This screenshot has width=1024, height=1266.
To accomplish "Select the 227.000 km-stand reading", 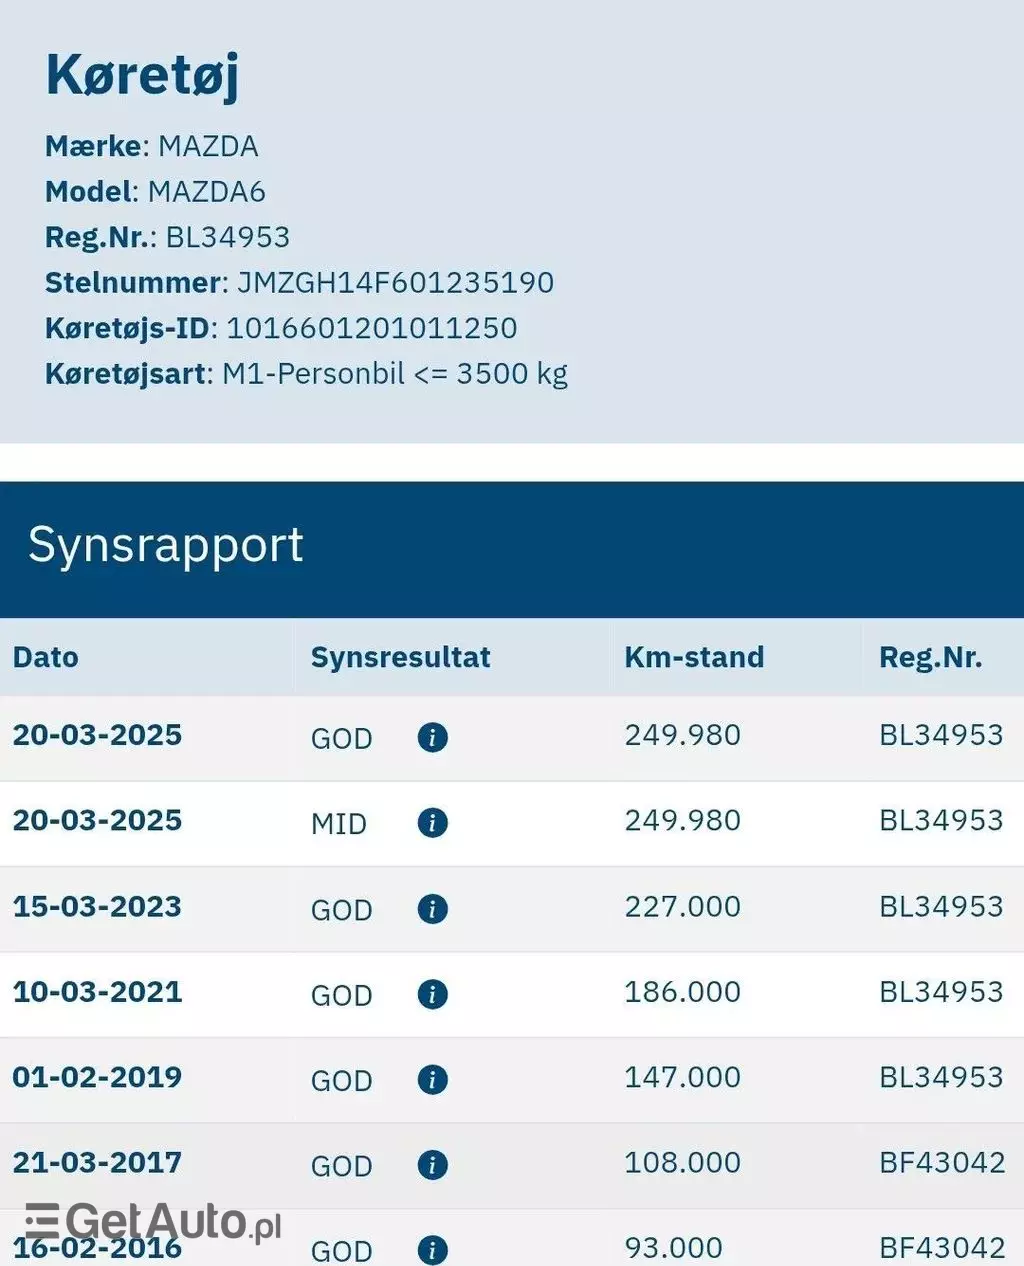I will pyautogui.click(x=682, y=907).
